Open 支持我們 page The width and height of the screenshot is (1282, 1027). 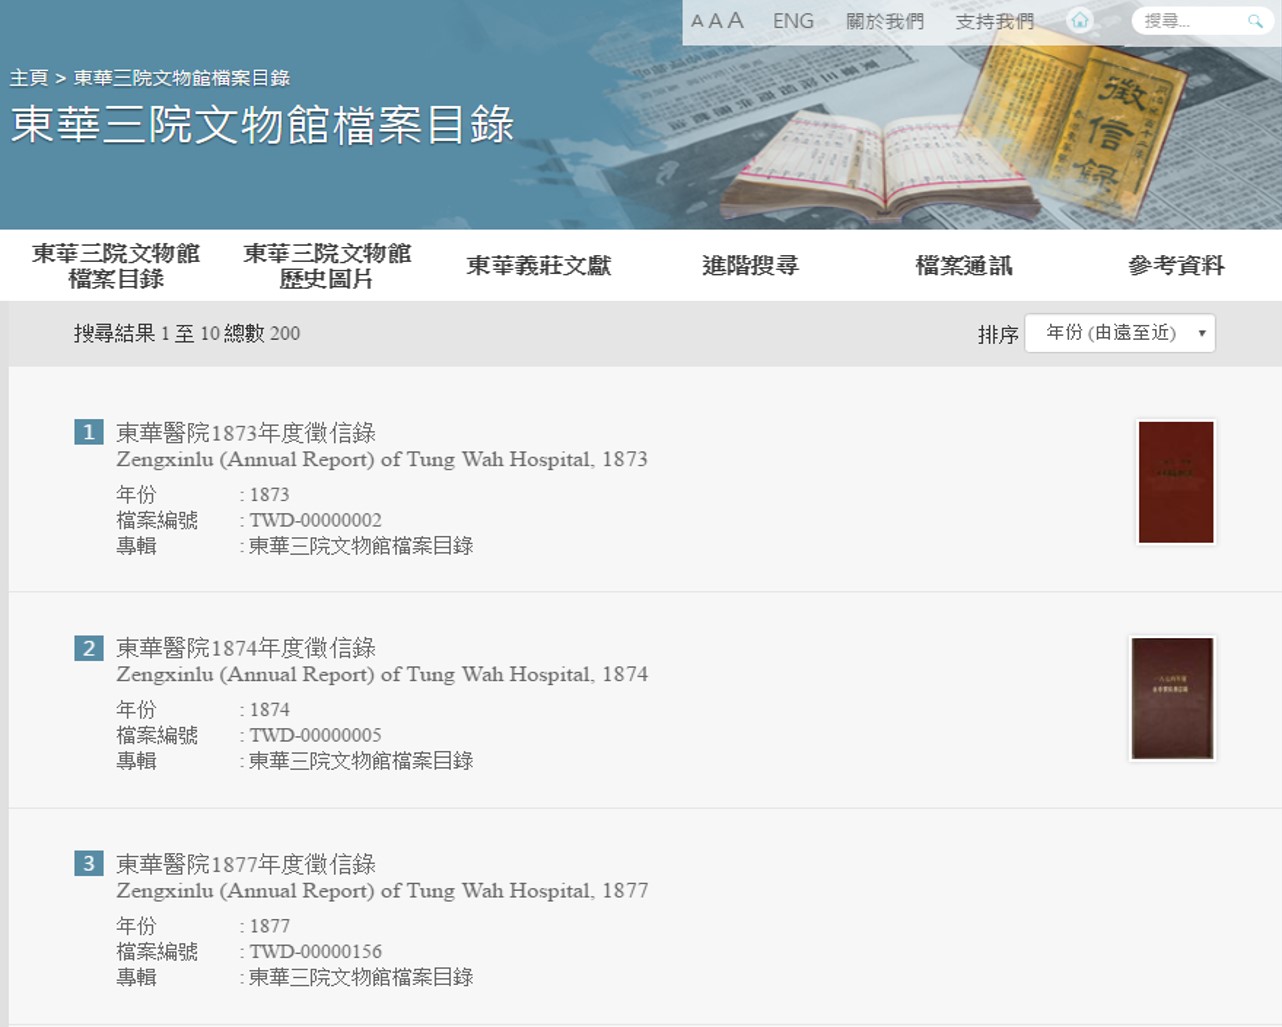click(x=994, y=21)
